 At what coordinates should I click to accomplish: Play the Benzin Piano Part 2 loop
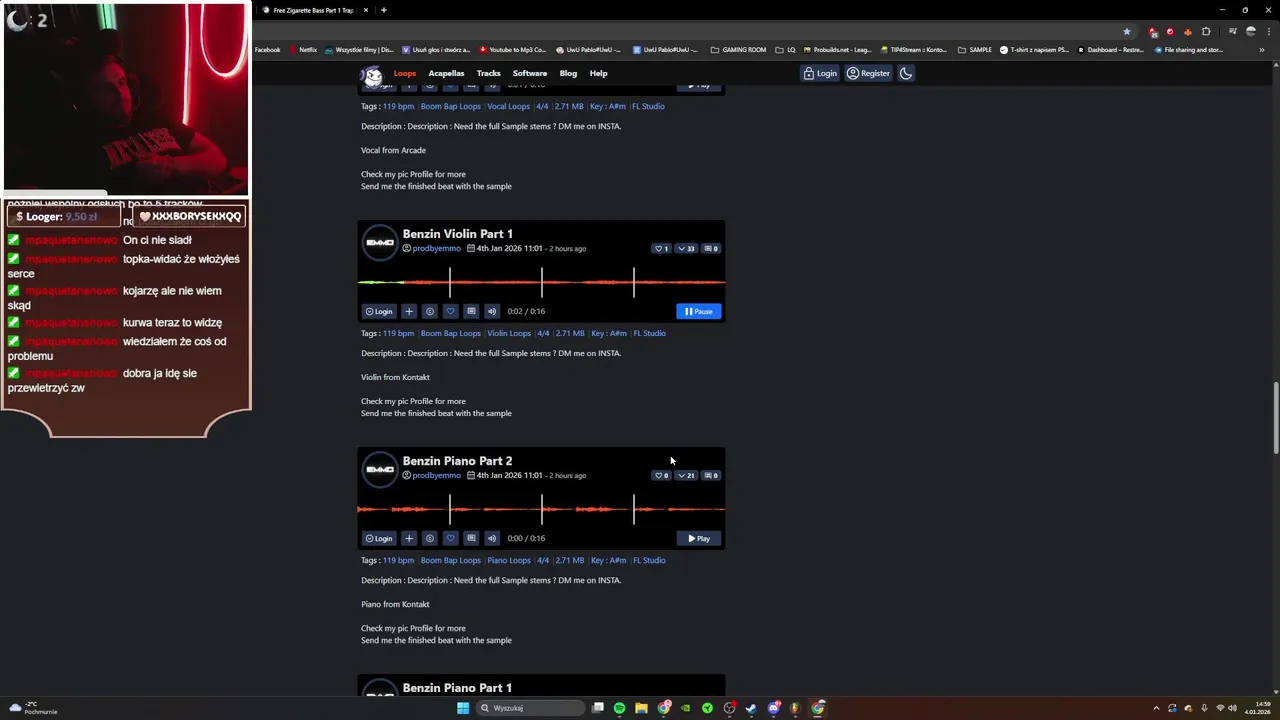[x=698, y=538]
